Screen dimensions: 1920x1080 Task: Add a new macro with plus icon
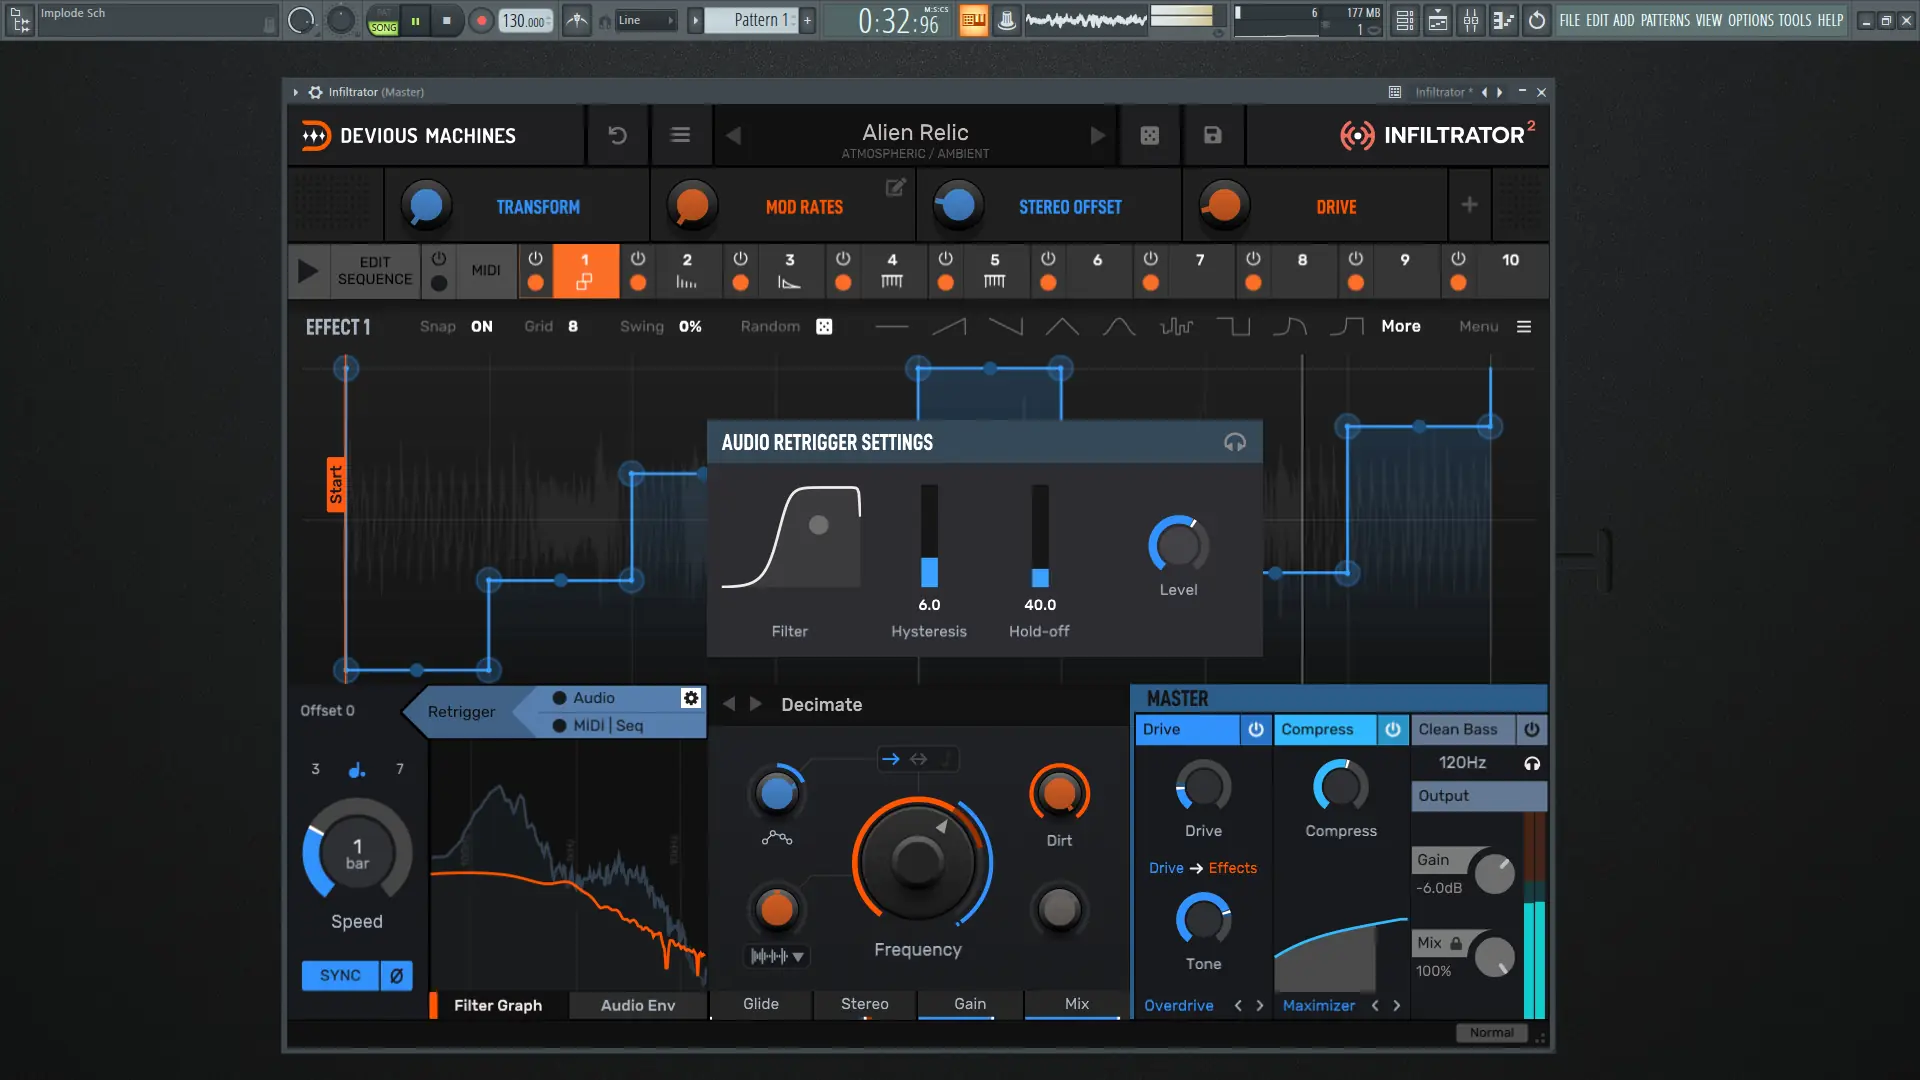(x=1469, y=205)
